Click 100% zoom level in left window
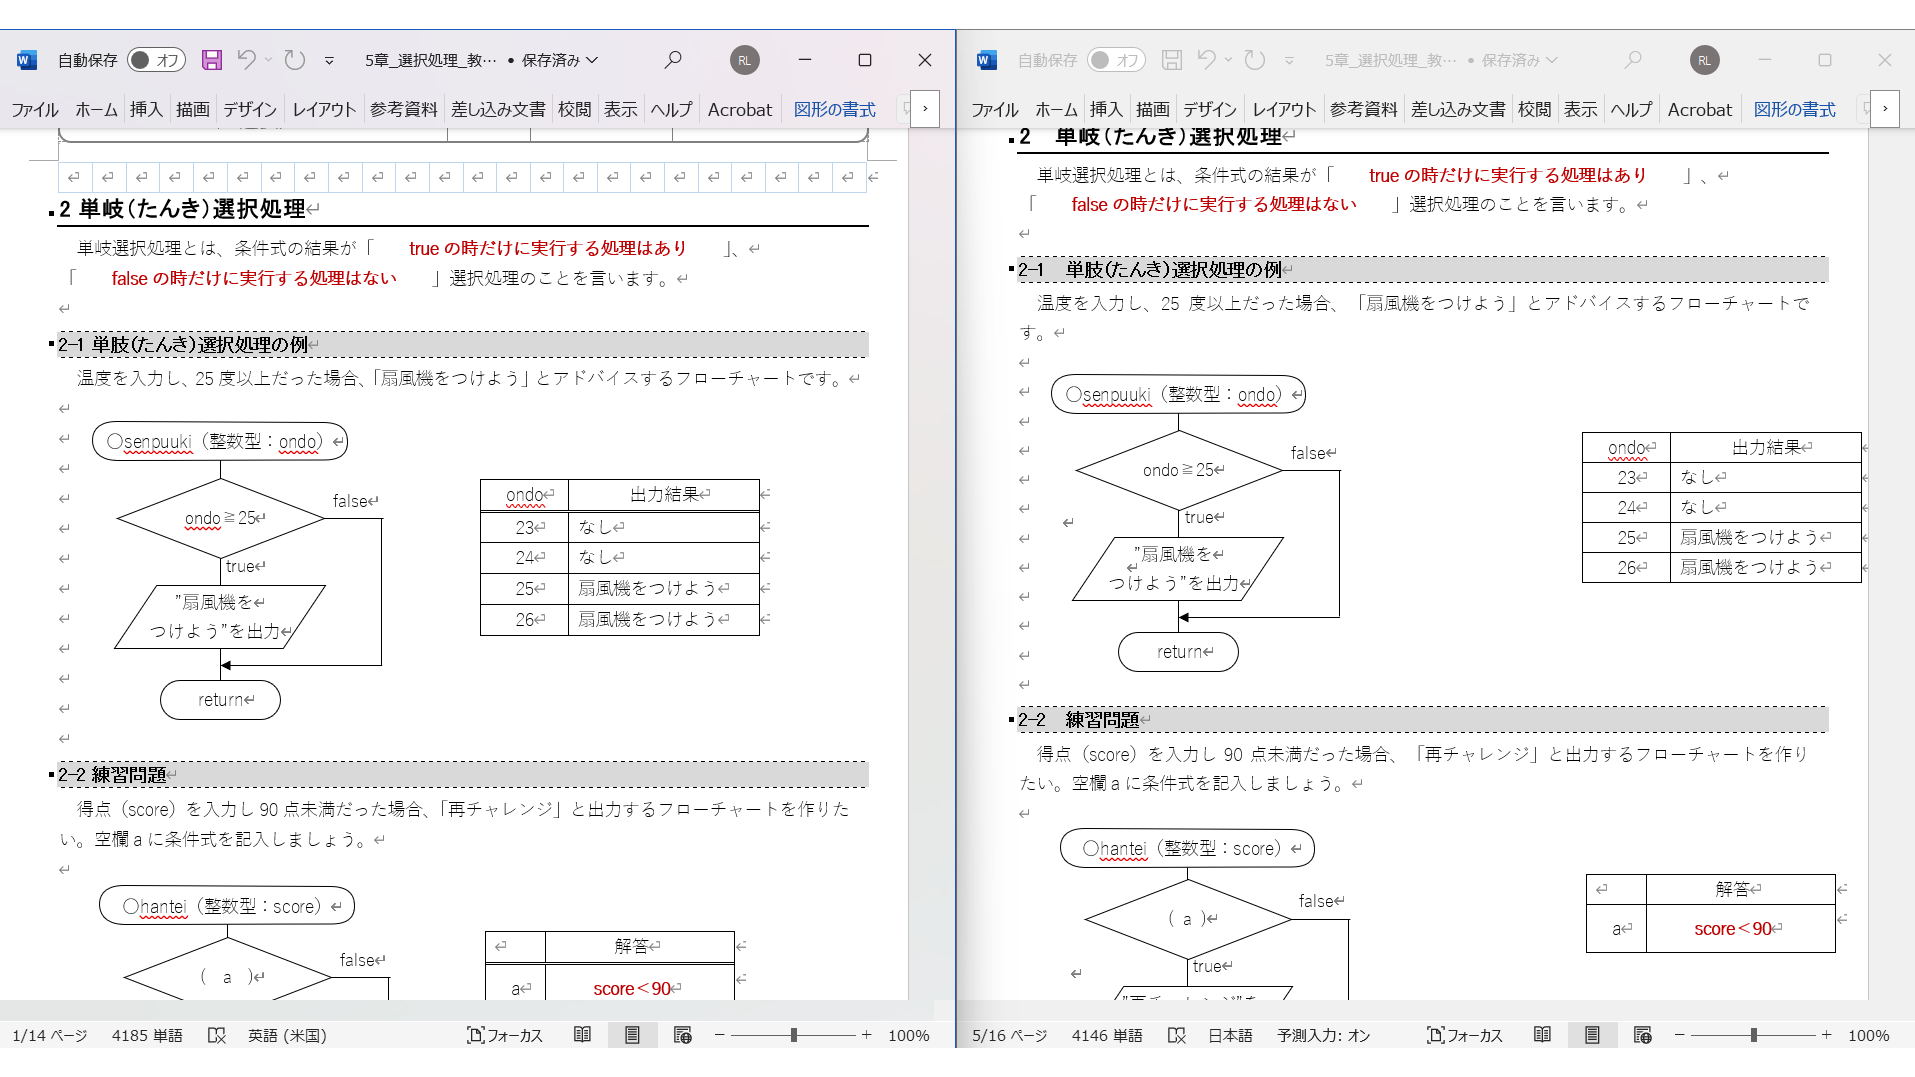Image resolution: width=1915 pixels, height=1077 pixels. pyautogui.click(x=909, y=1035)
